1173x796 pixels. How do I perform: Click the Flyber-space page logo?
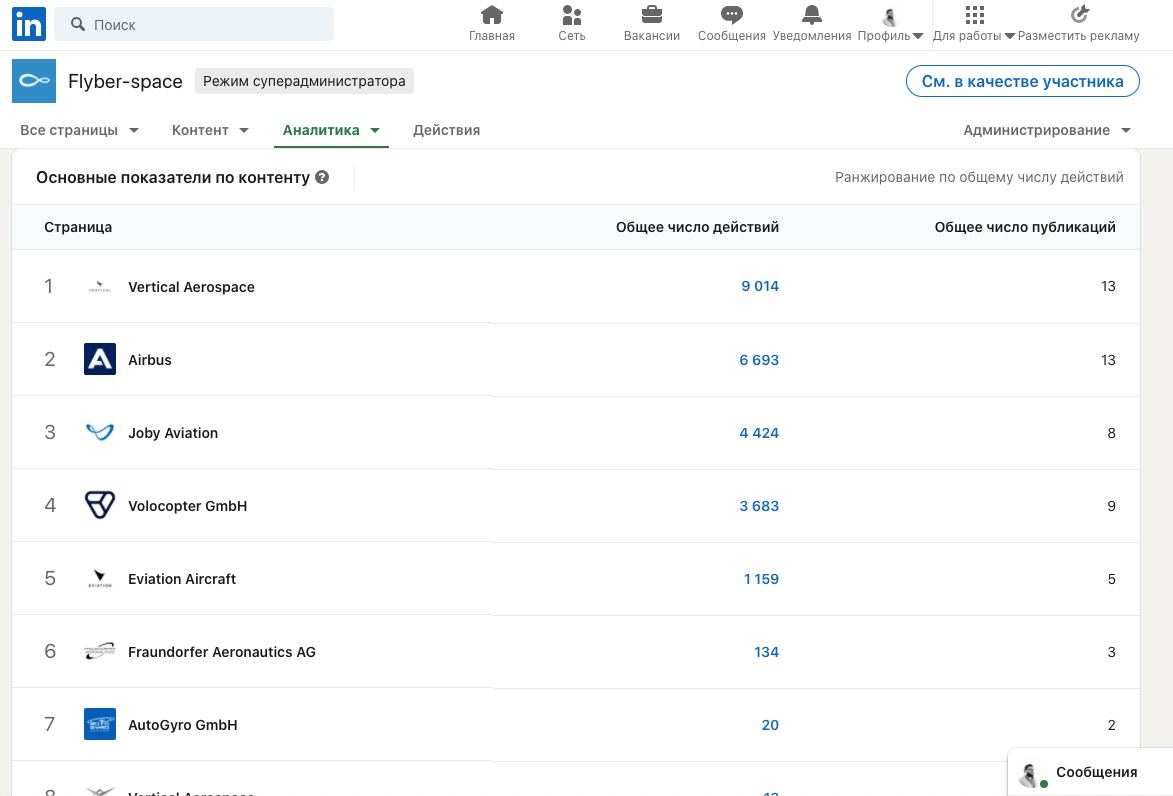34,81
